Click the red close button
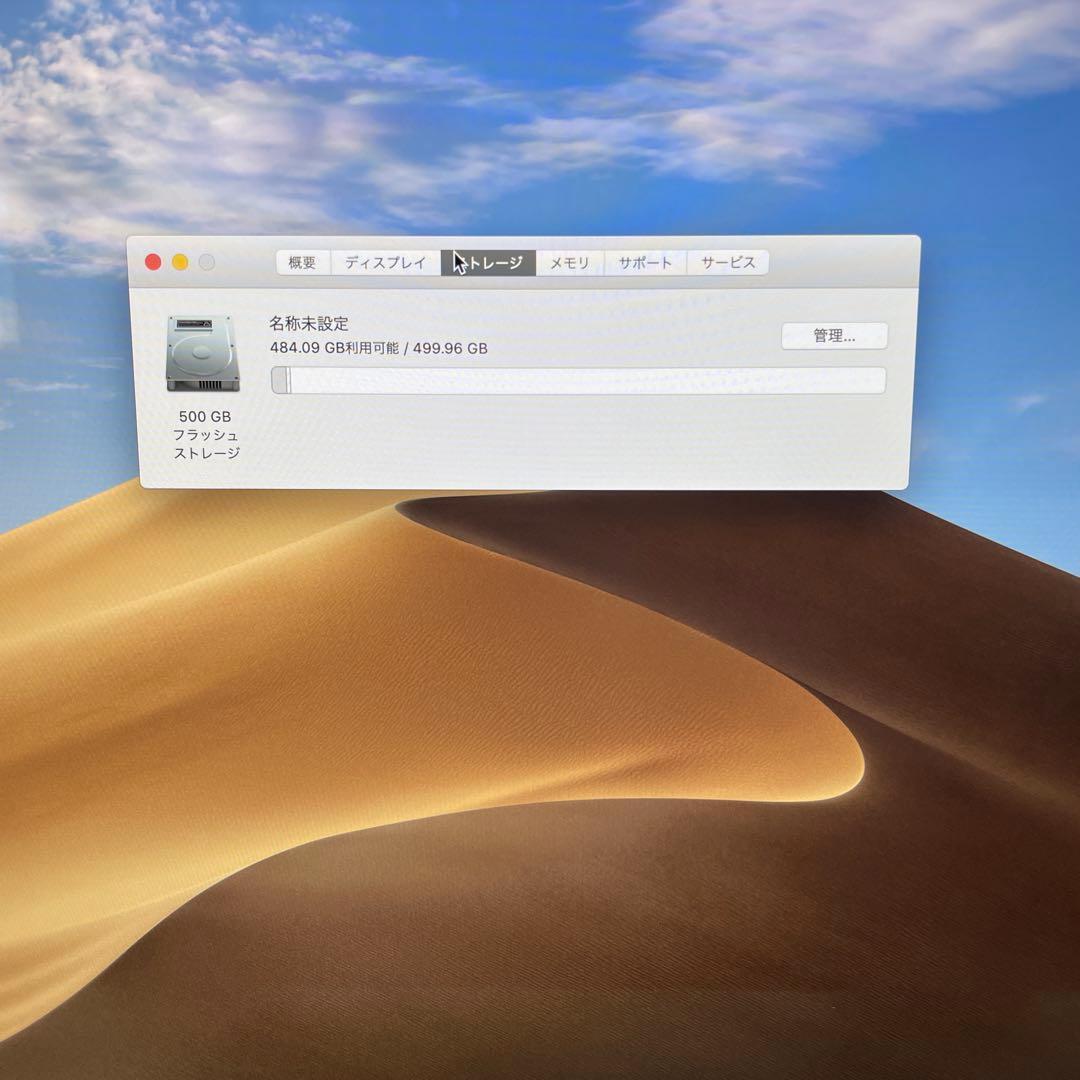This screenshot has width=1080, height=1080. [152, 261]
